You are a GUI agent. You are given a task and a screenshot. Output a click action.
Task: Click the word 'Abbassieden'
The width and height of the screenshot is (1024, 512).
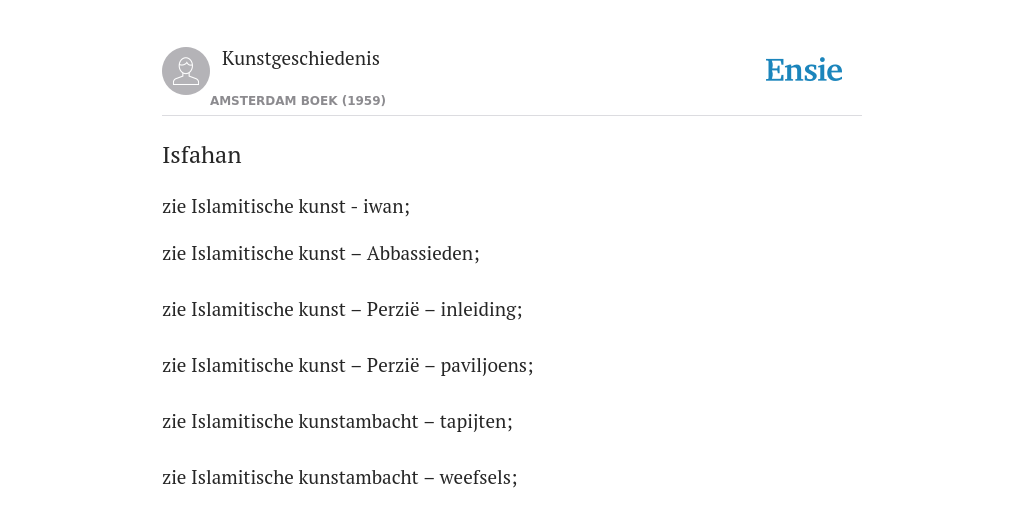pyautogui.click(x=421, y=253)
